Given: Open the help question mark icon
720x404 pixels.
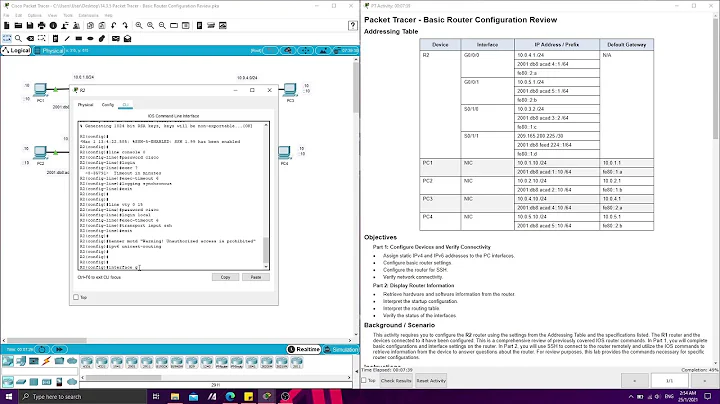Looking at the screenshot, I should (x=353, y=25).
